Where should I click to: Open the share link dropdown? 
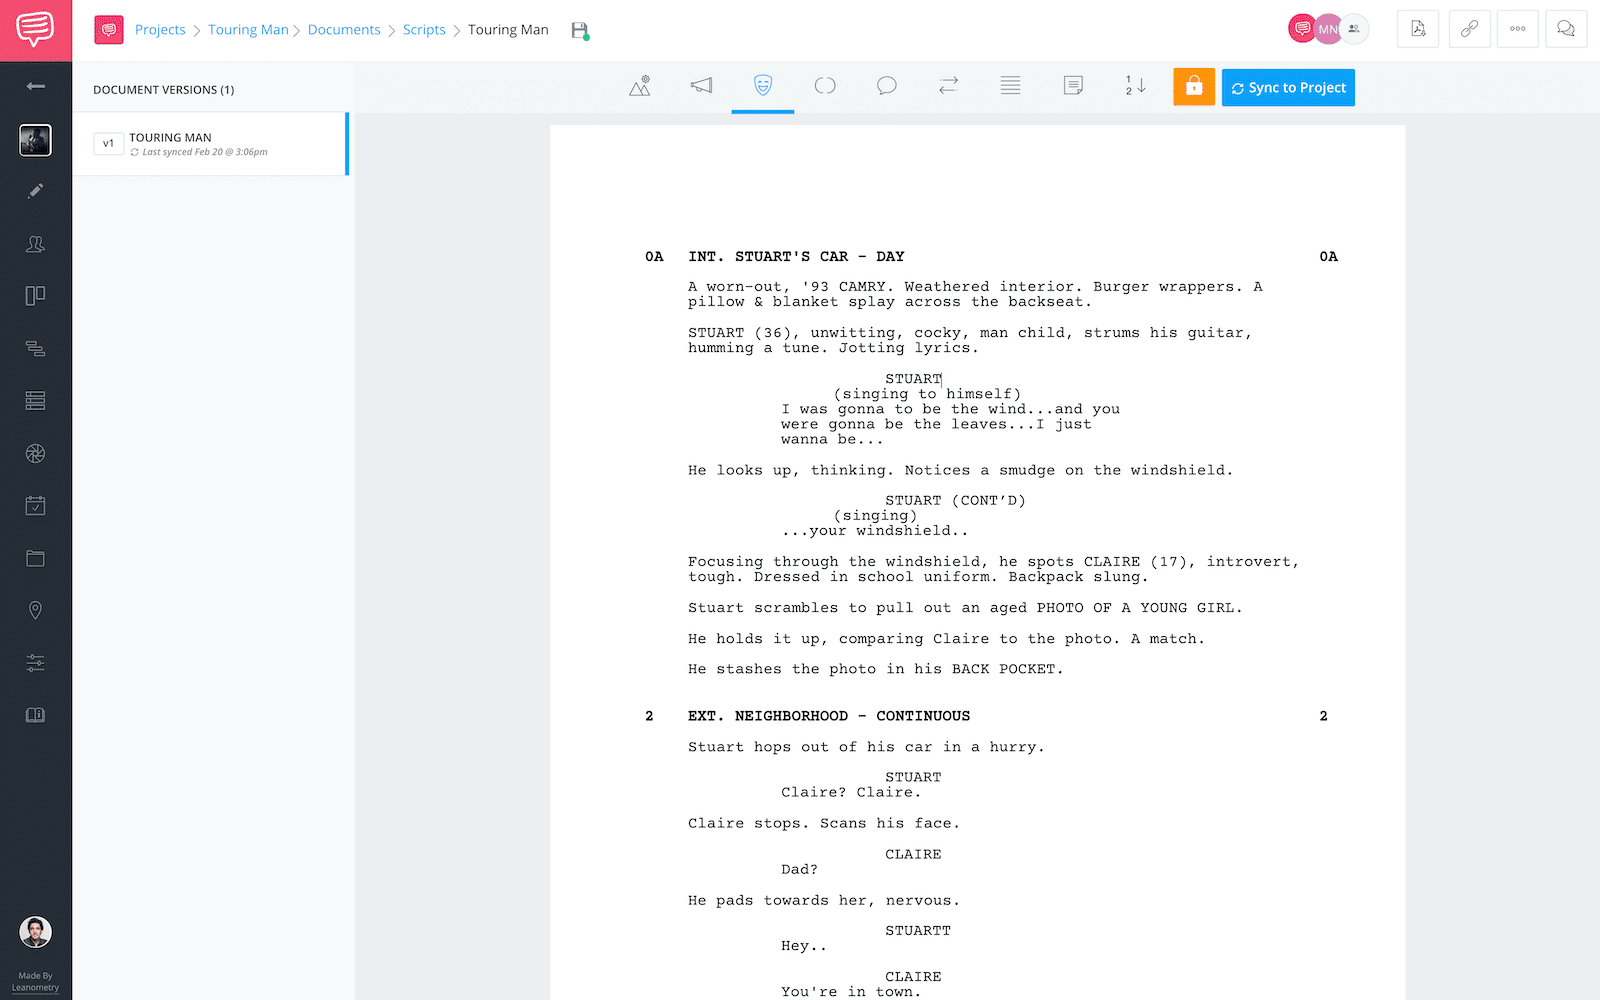1469,29
